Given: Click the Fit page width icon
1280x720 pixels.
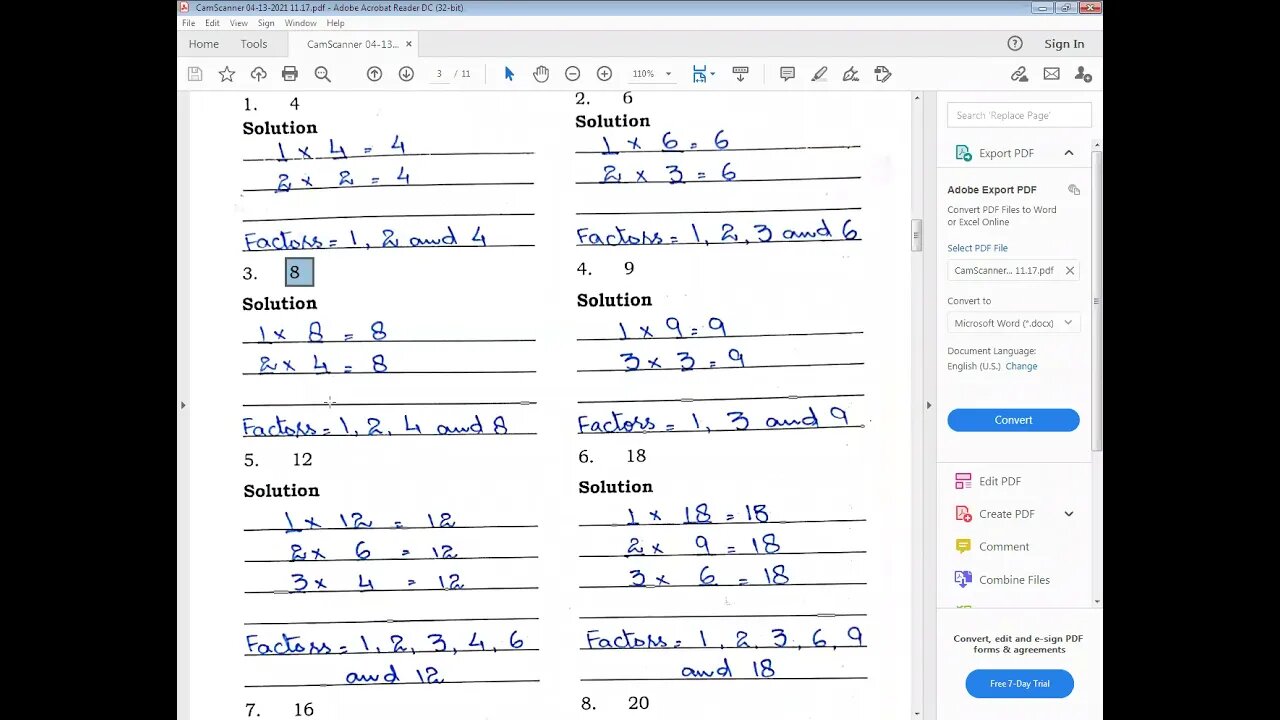Looking at the screenshot, I should pyautogui.click(x=699, y=74).
